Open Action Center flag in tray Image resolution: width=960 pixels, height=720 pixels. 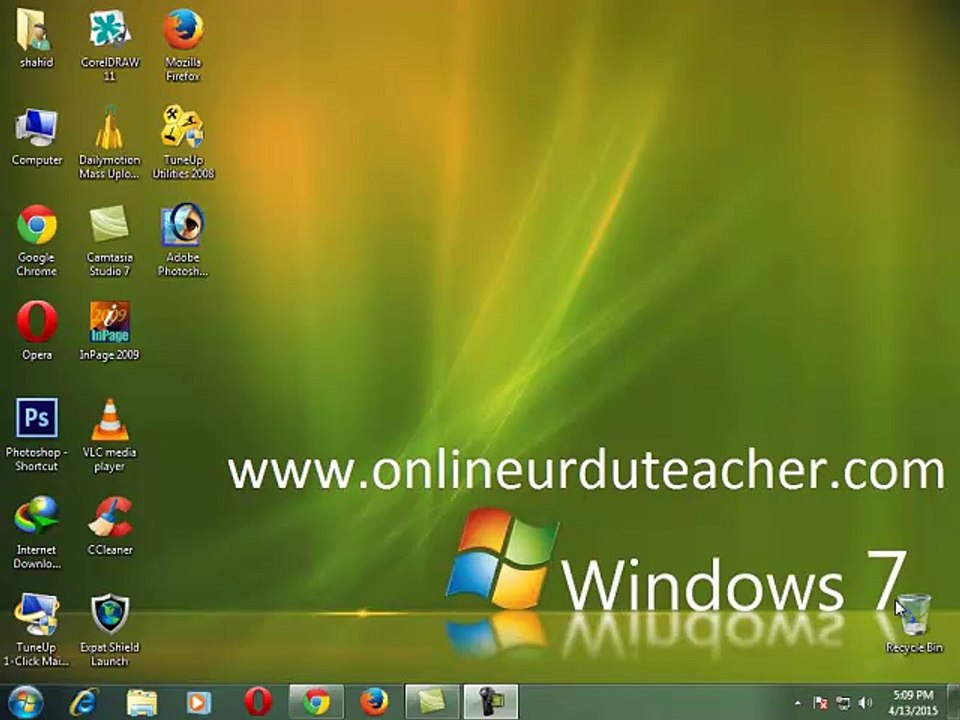click(820, 703)
